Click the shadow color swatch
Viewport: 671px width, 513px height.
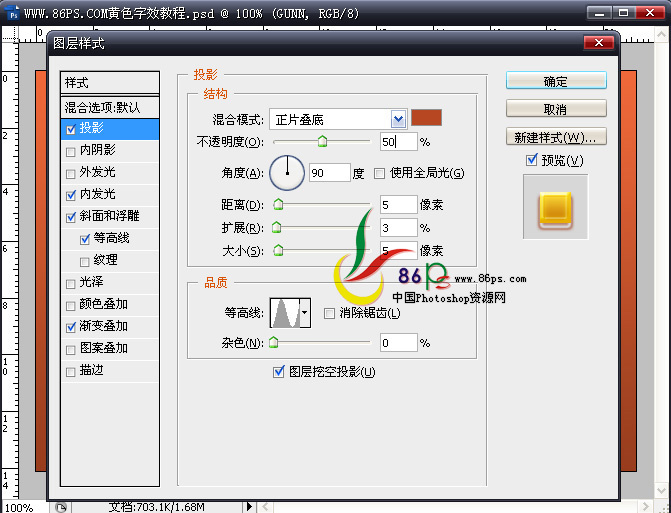point(426,118)
